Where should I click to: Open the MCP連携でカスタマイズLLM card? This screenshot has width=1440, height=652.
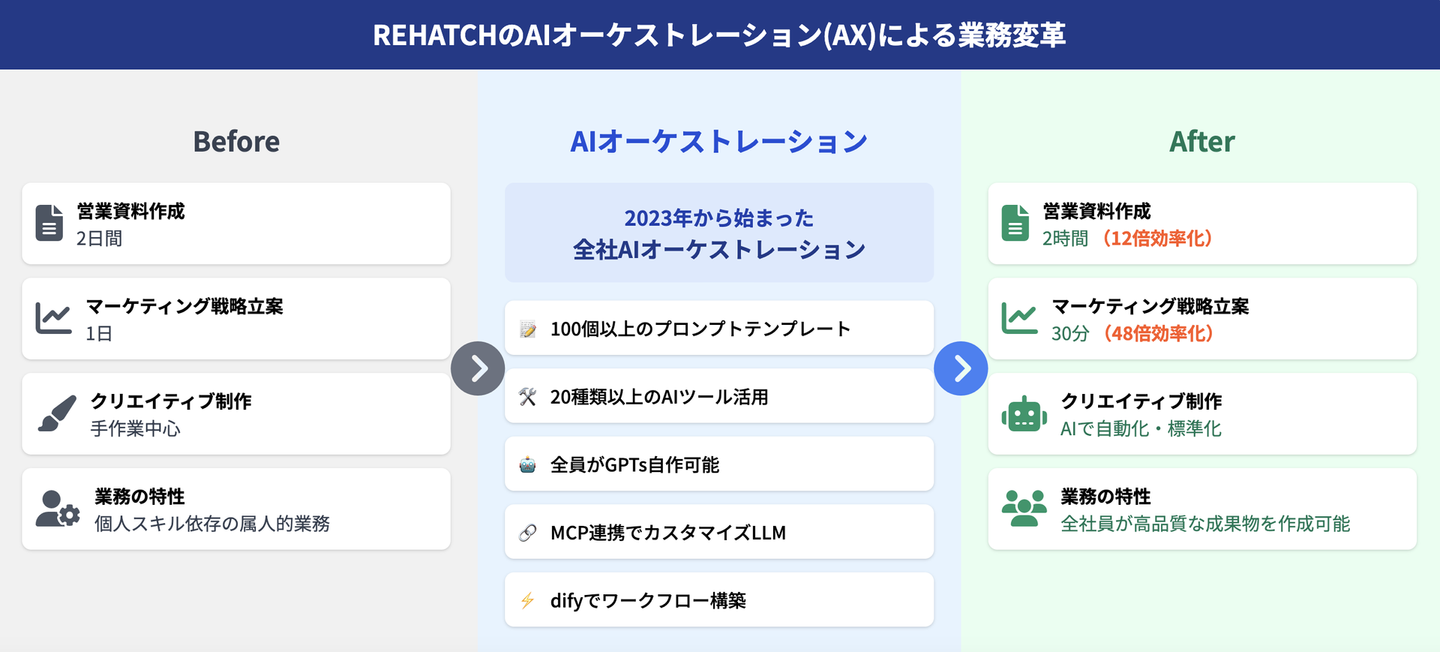click(x=719, y=532)
